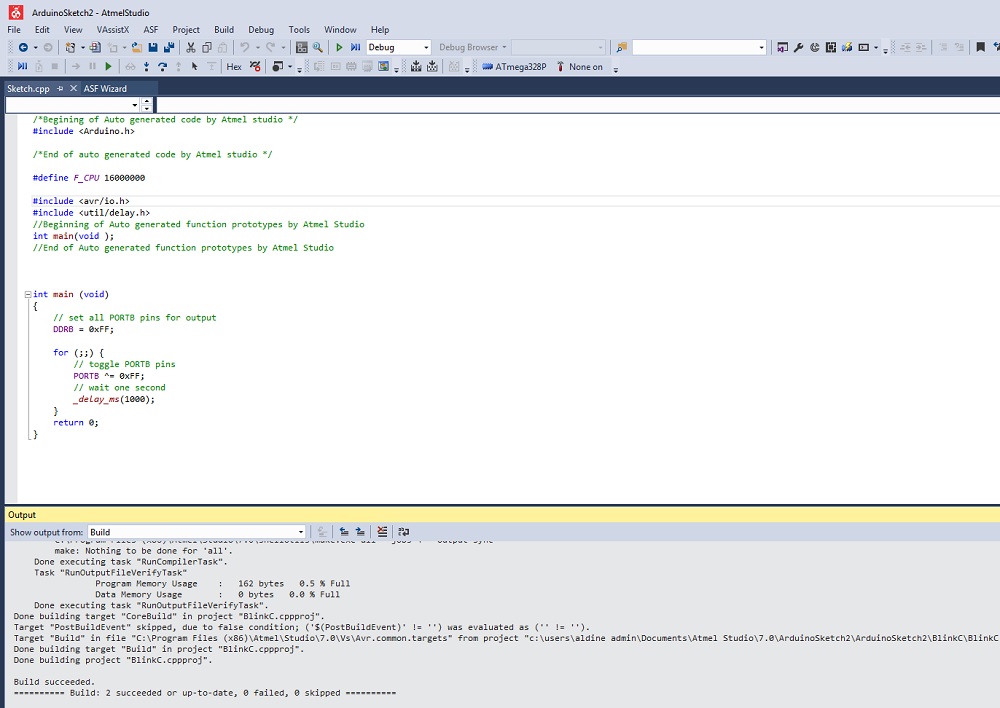Click the Solution Explorer window icon in toolbar
Viewport: 1000px width, 708px height.
coord(783,47)
